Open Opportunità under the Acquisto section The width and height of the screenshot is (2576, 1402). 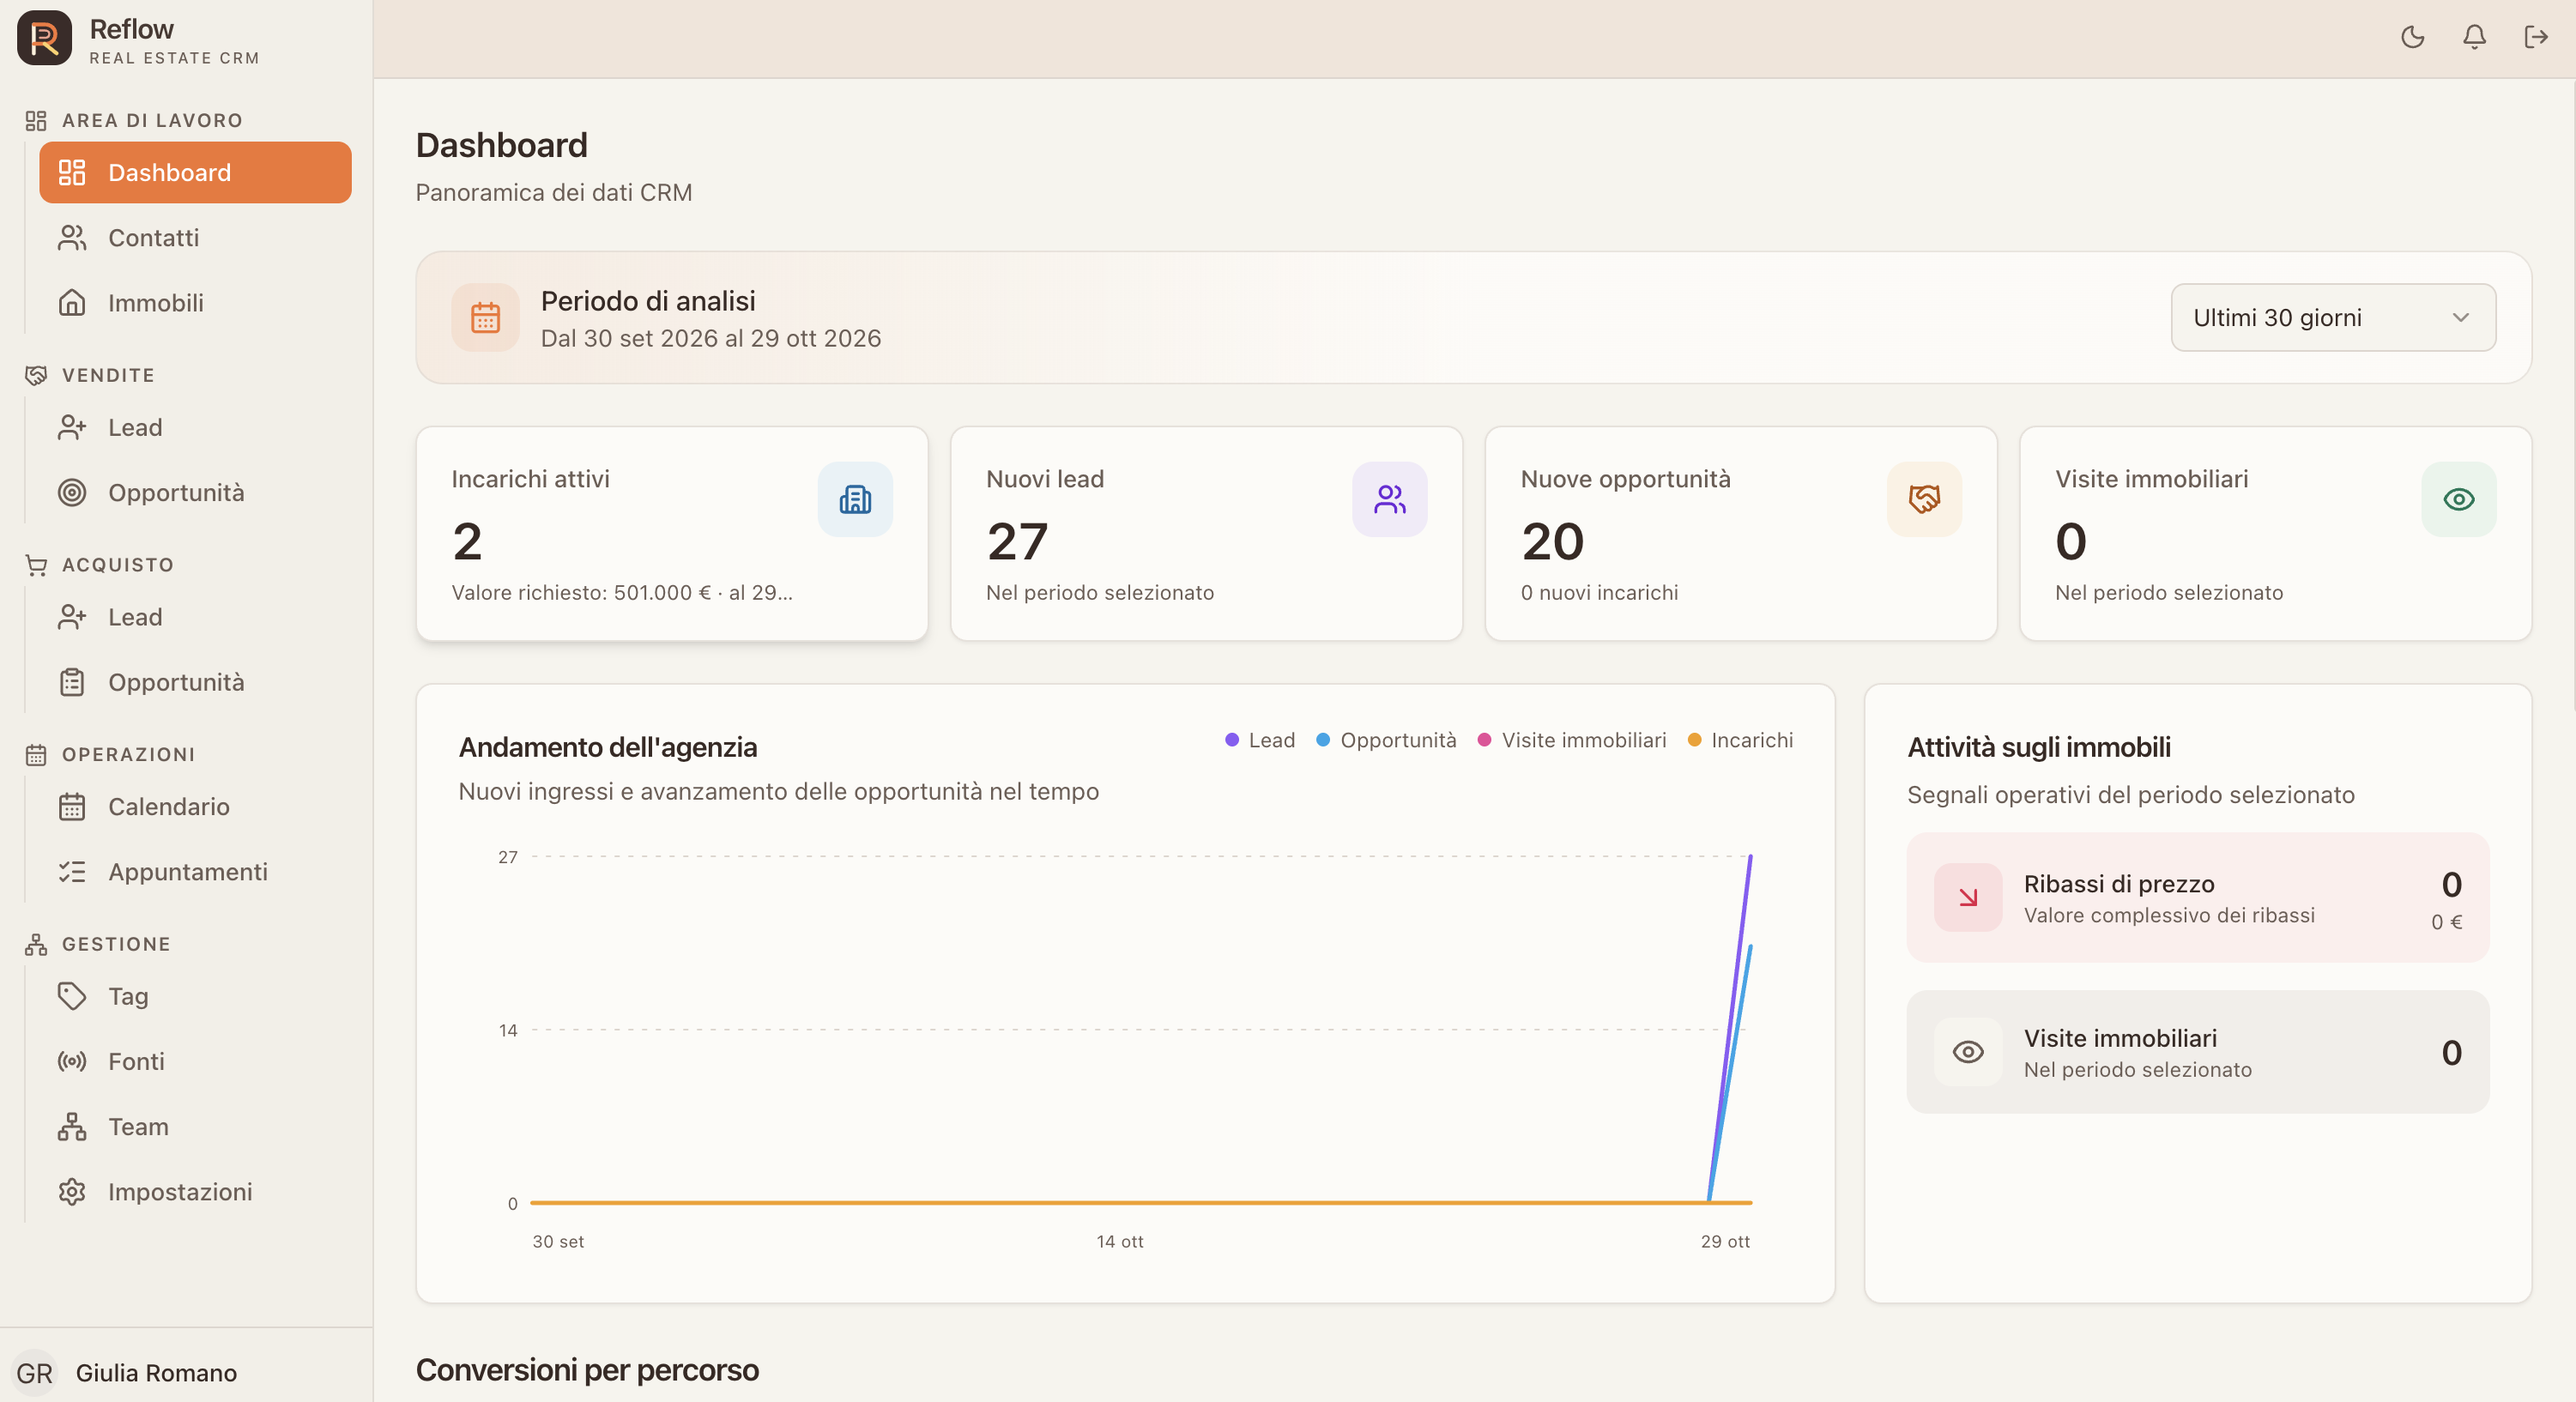195,682
